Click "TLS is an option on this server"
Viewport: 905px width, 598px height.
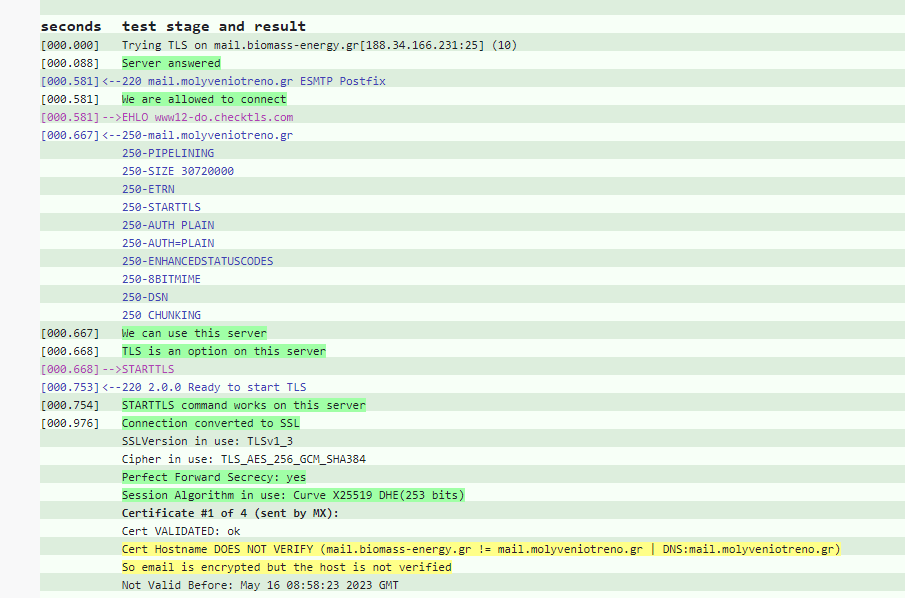(224, 351)
